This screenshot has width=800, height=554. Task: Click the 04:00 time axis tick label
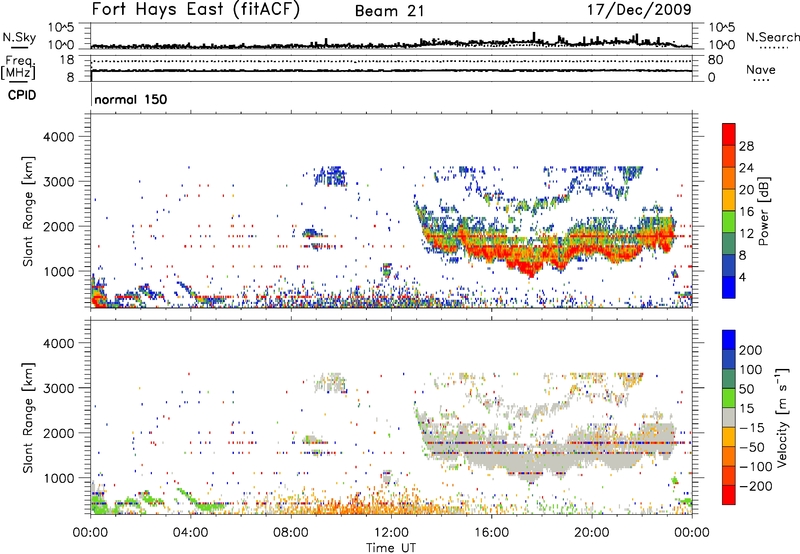[x=190, y=533]
